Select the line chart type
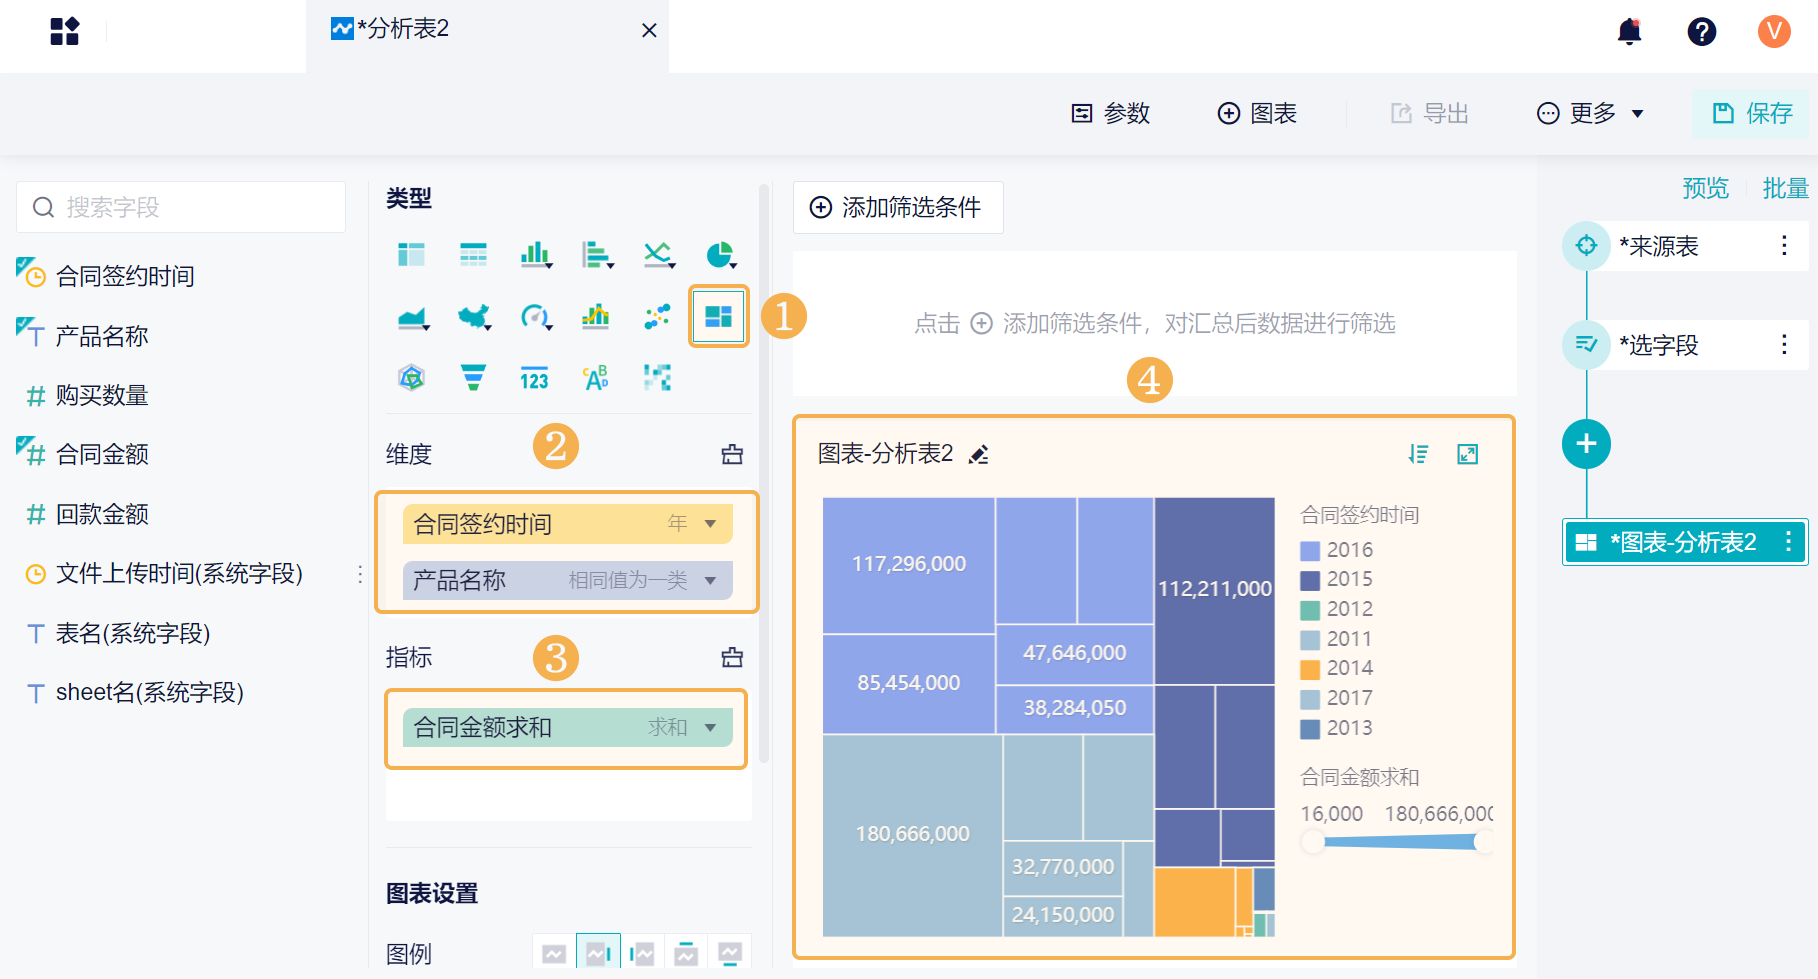The height and width of the screenshot is (979, 1818). click(658, 255)
